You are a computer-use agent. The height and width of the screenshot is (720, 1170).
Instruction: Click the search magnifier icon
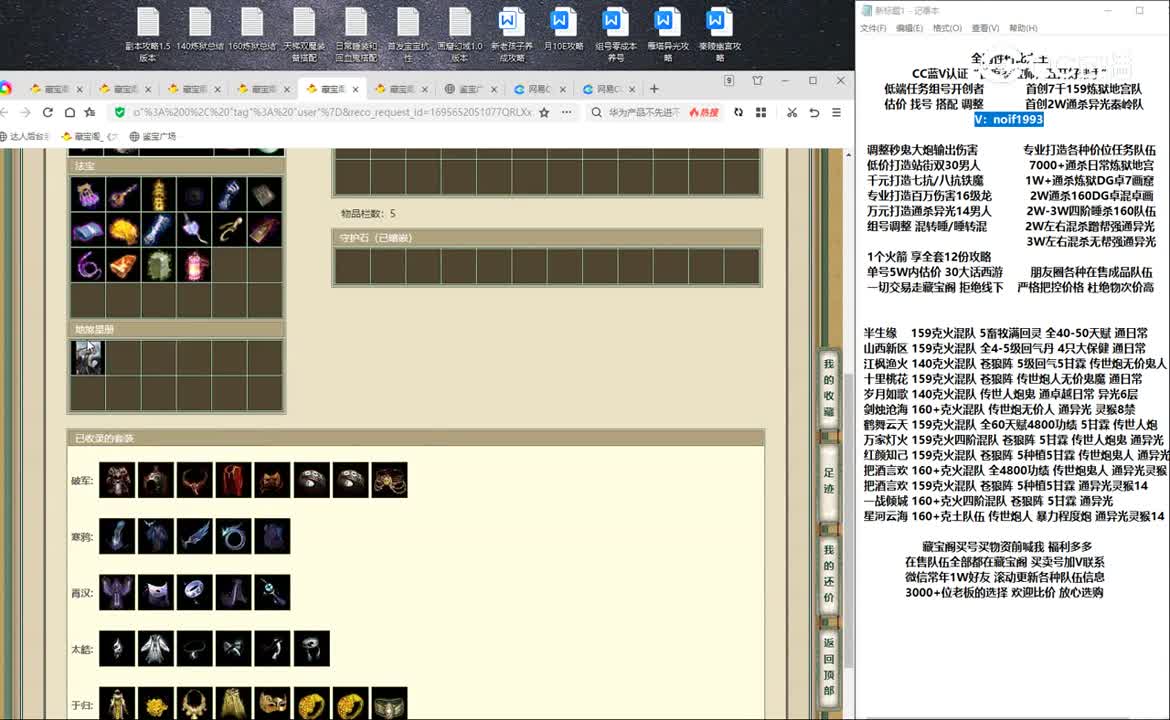(596, 113)
